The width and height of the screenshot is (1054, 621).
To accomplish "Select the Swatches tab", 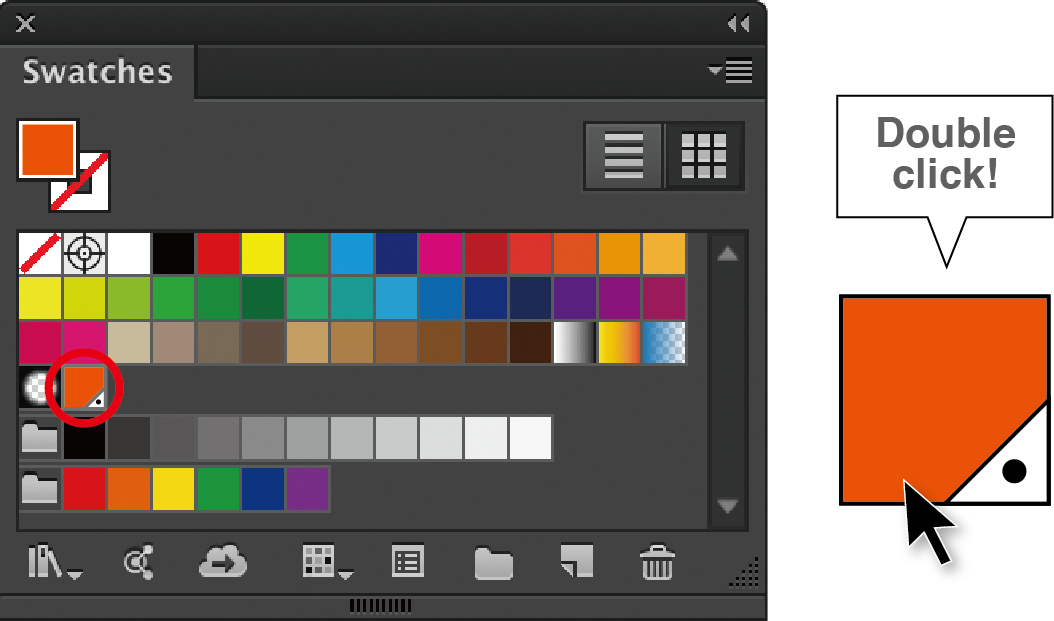I will pyautogui.click(x=98, y=73).
